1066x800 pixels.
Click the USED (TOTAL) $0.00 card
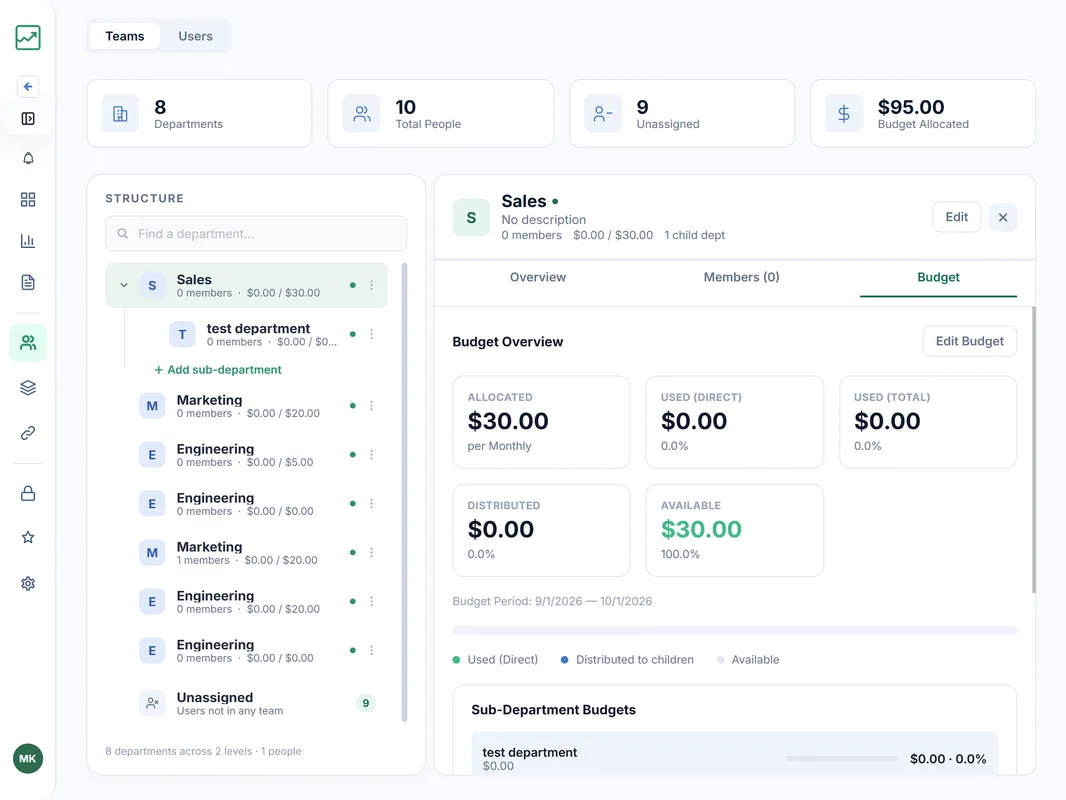click(x=928, y=422)
